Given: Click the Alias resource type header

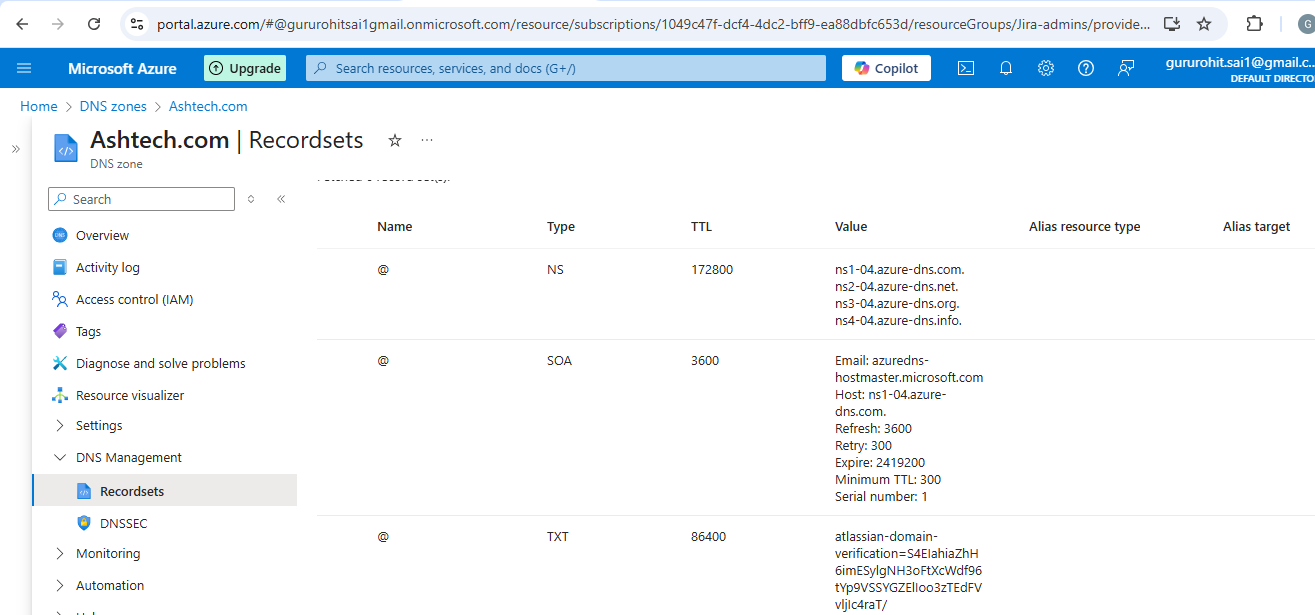Looking at the screenshot, I should pyautogui.click(x=1085, y=227).
